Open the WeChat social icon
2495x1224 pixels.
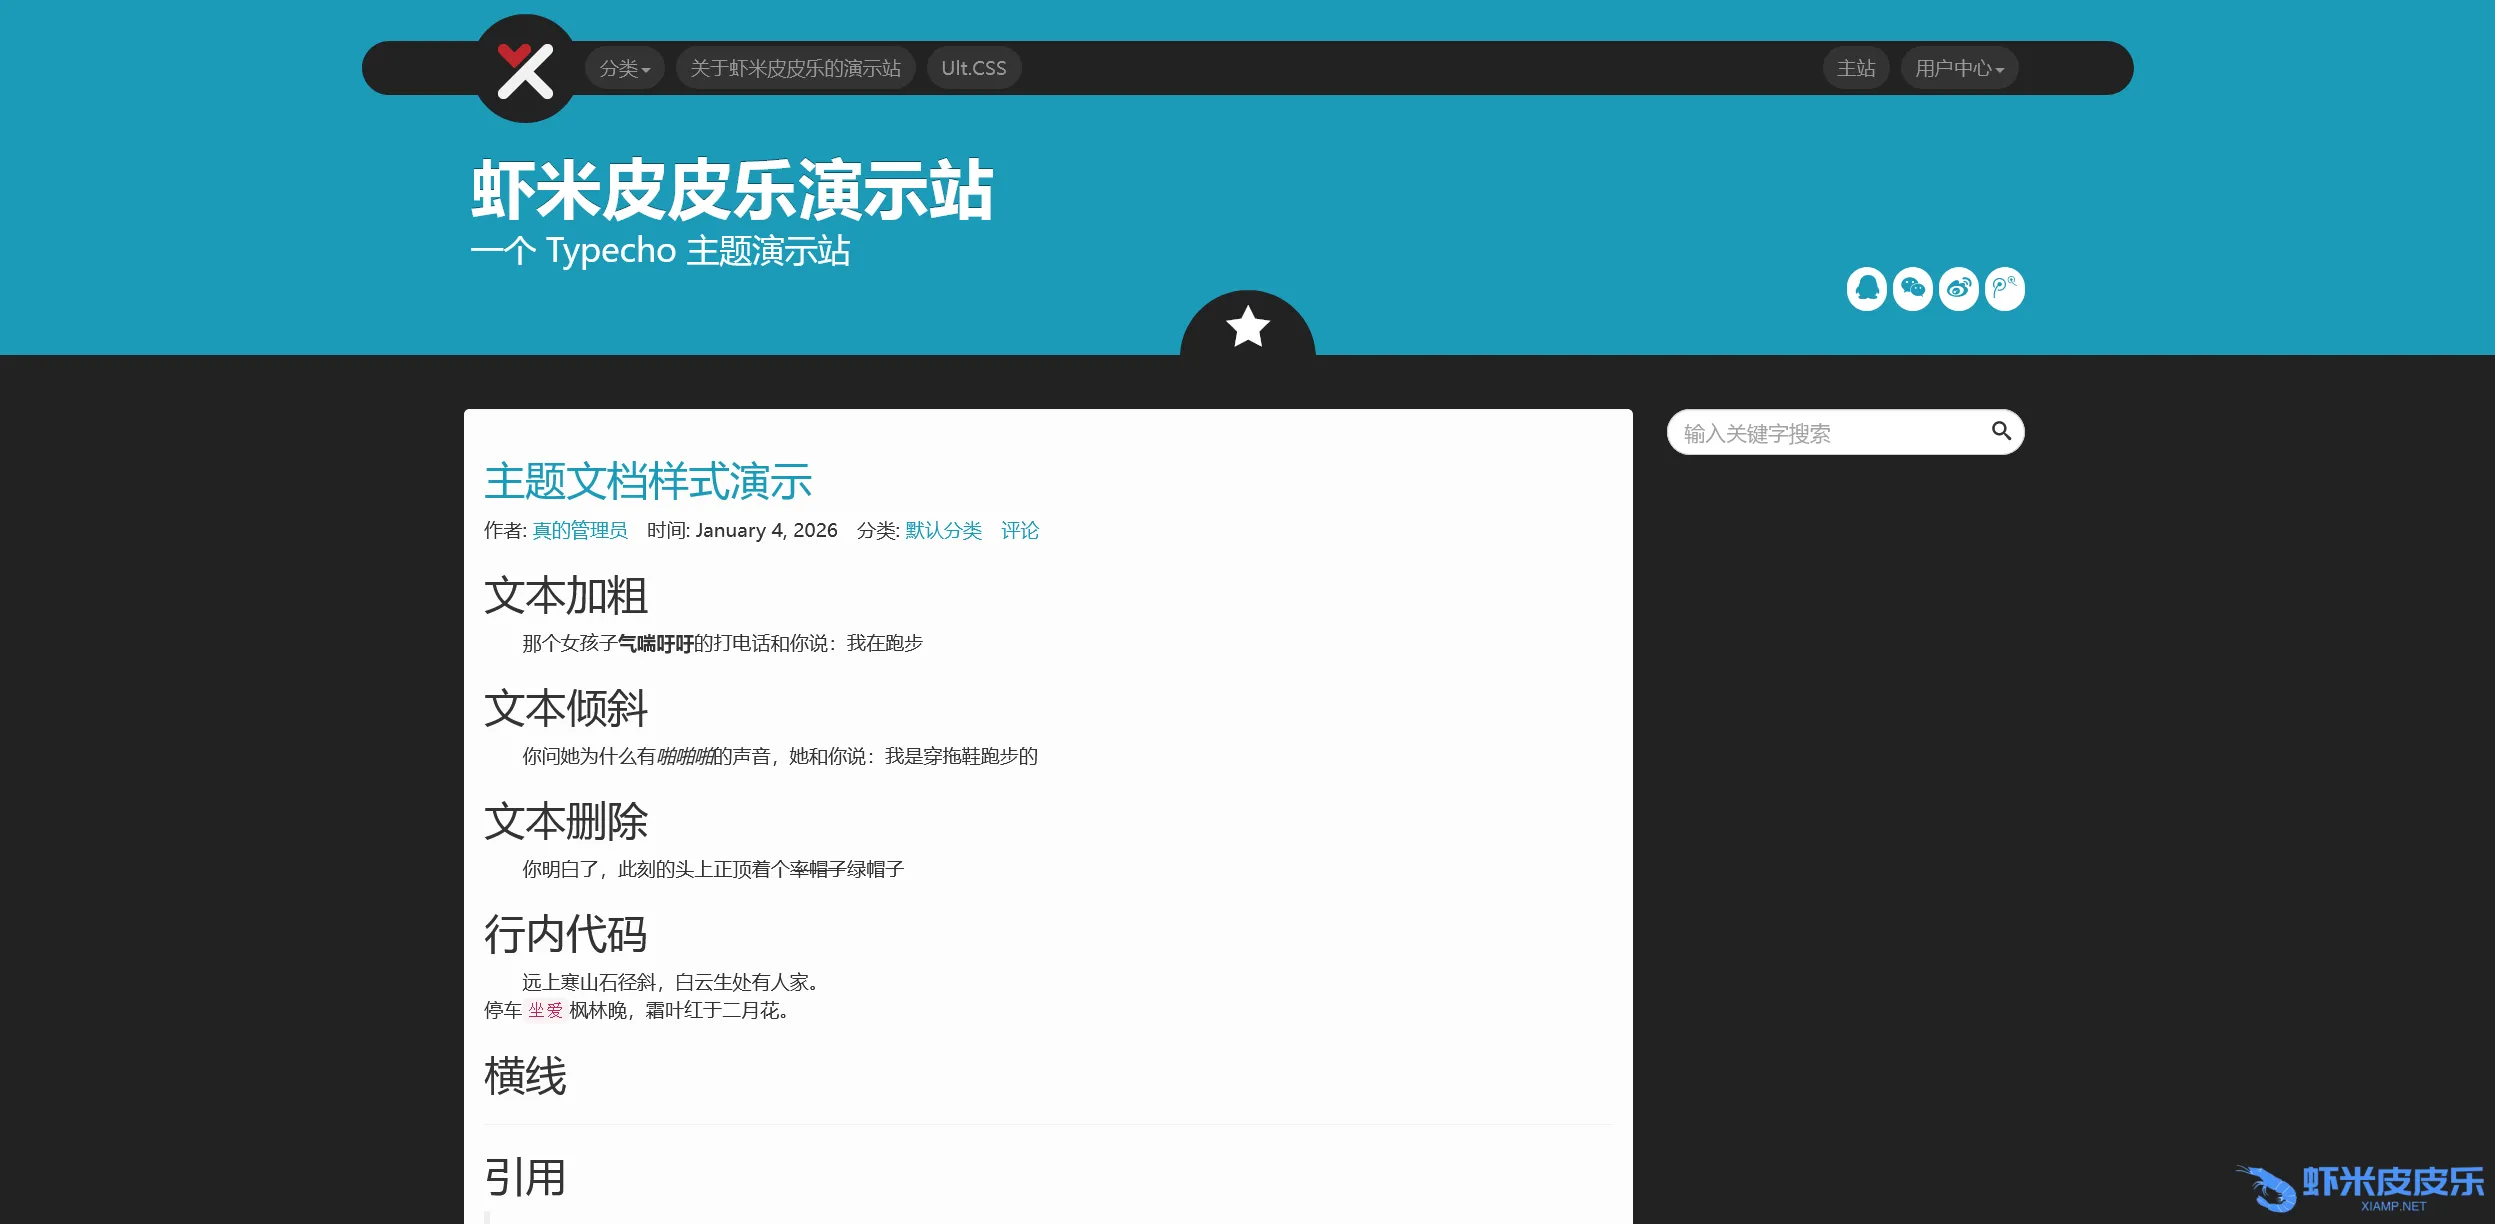(x=1912, y=289)
